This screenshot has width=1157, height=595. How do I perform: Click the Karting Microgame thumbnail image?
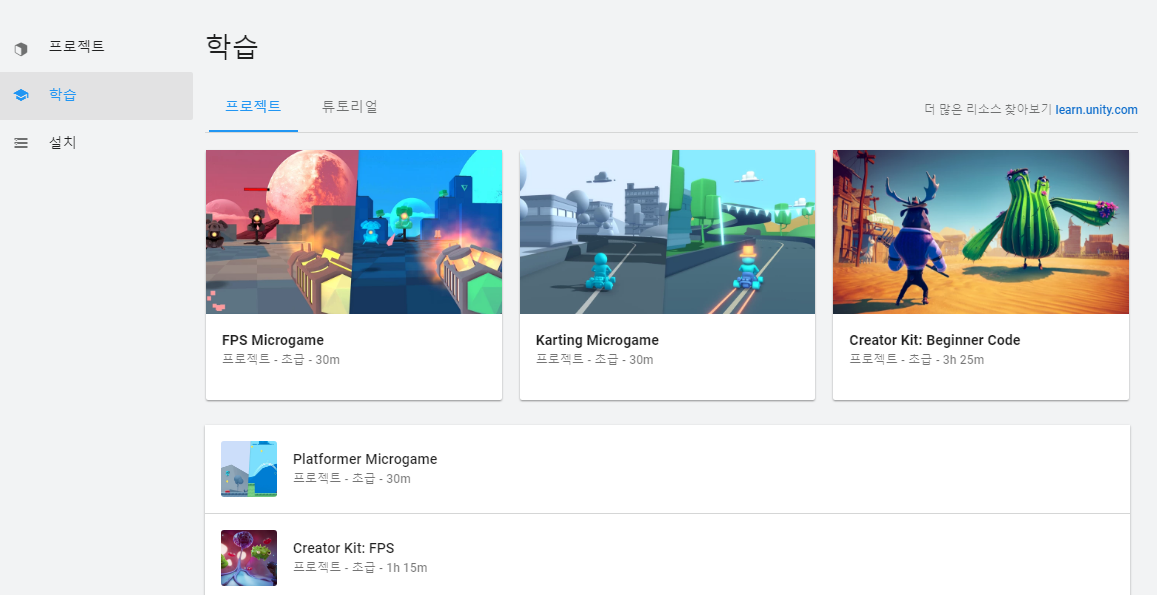(668, 232)
